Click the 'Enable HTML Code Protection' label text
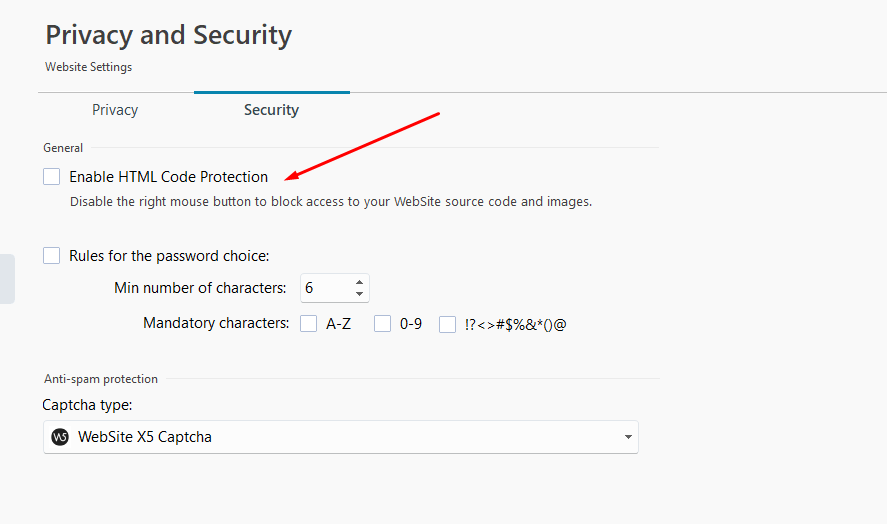887x524 pixels. coord(169,177)
